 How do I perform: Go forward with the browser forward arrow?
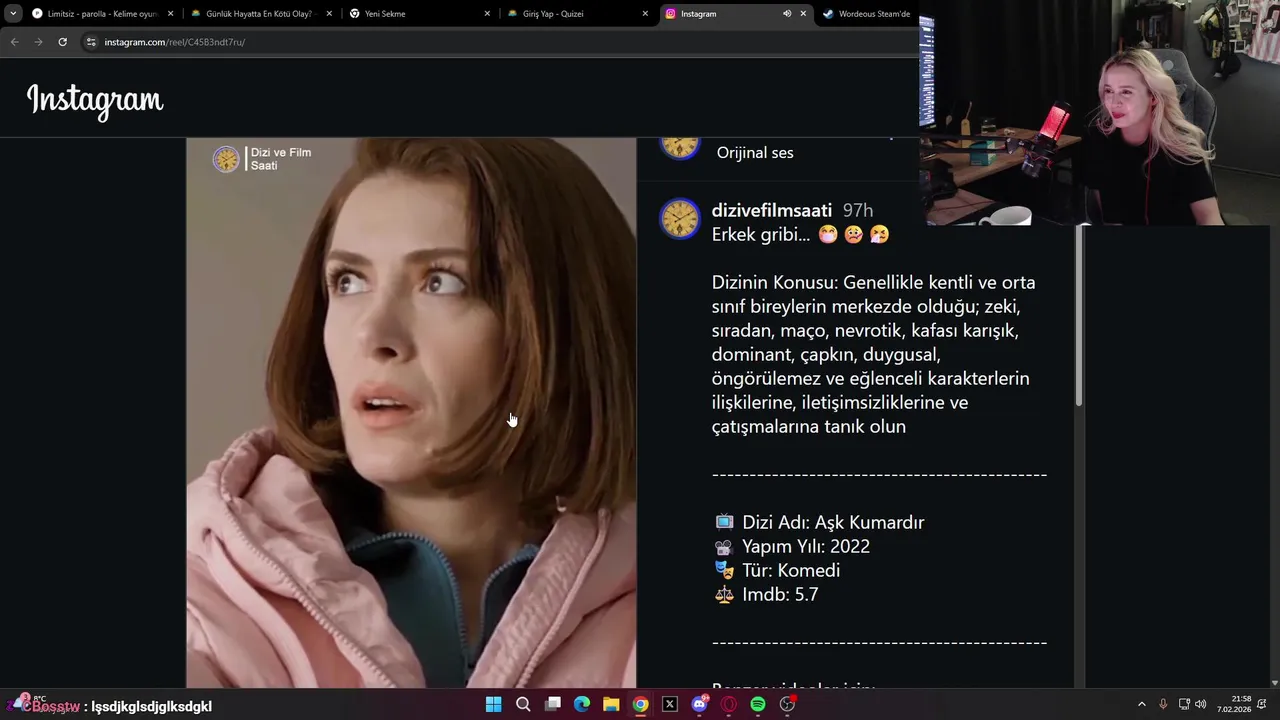tap(38, 42)
